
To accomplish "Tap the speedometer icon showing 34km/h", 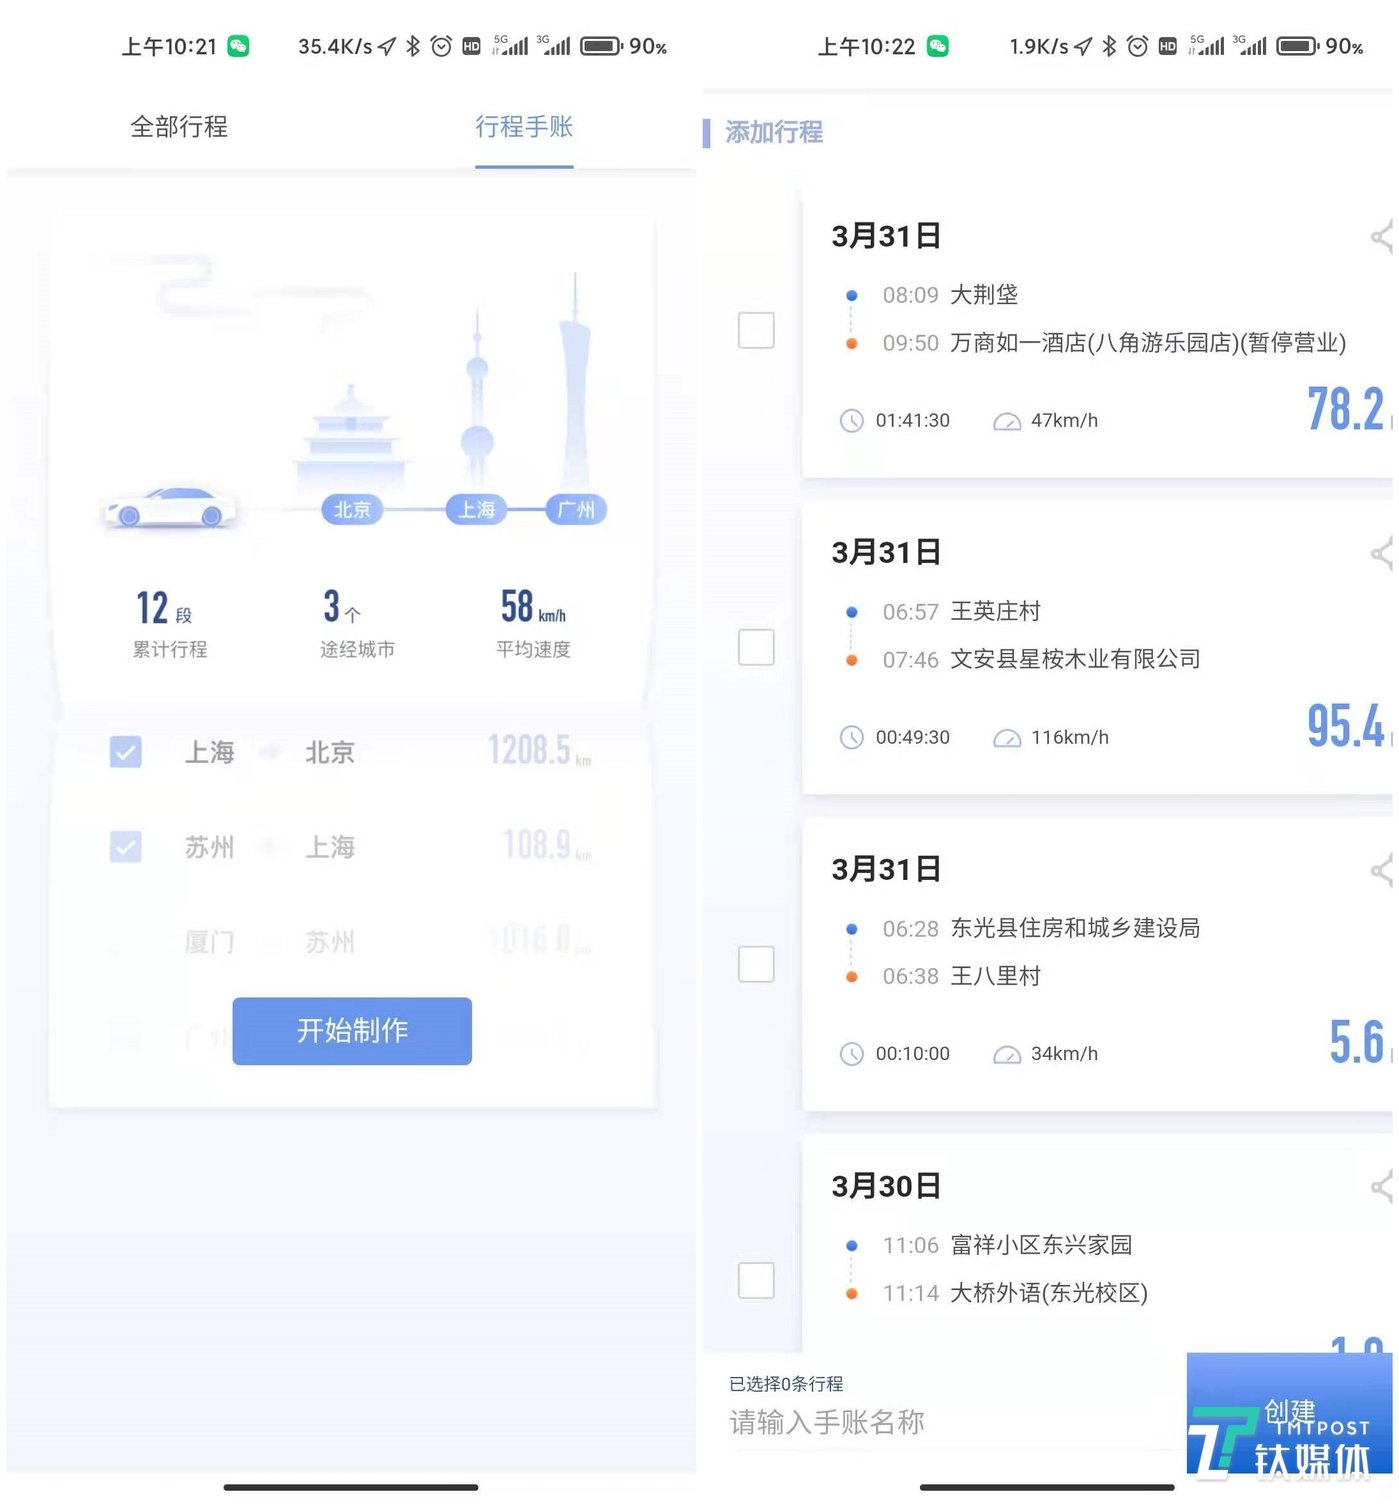I will [1007, 1054].
